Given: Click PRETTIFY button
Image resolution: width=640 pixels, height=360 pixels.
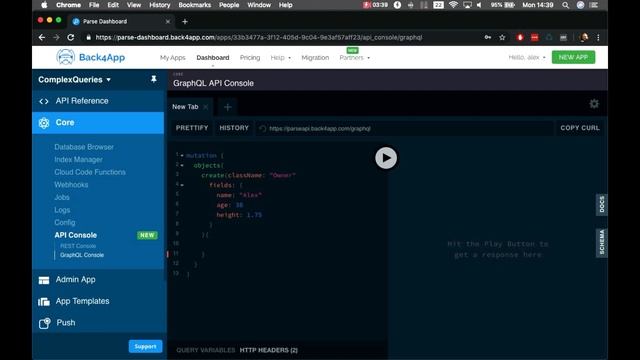Looking at the screenshot, I should [192, 128].
